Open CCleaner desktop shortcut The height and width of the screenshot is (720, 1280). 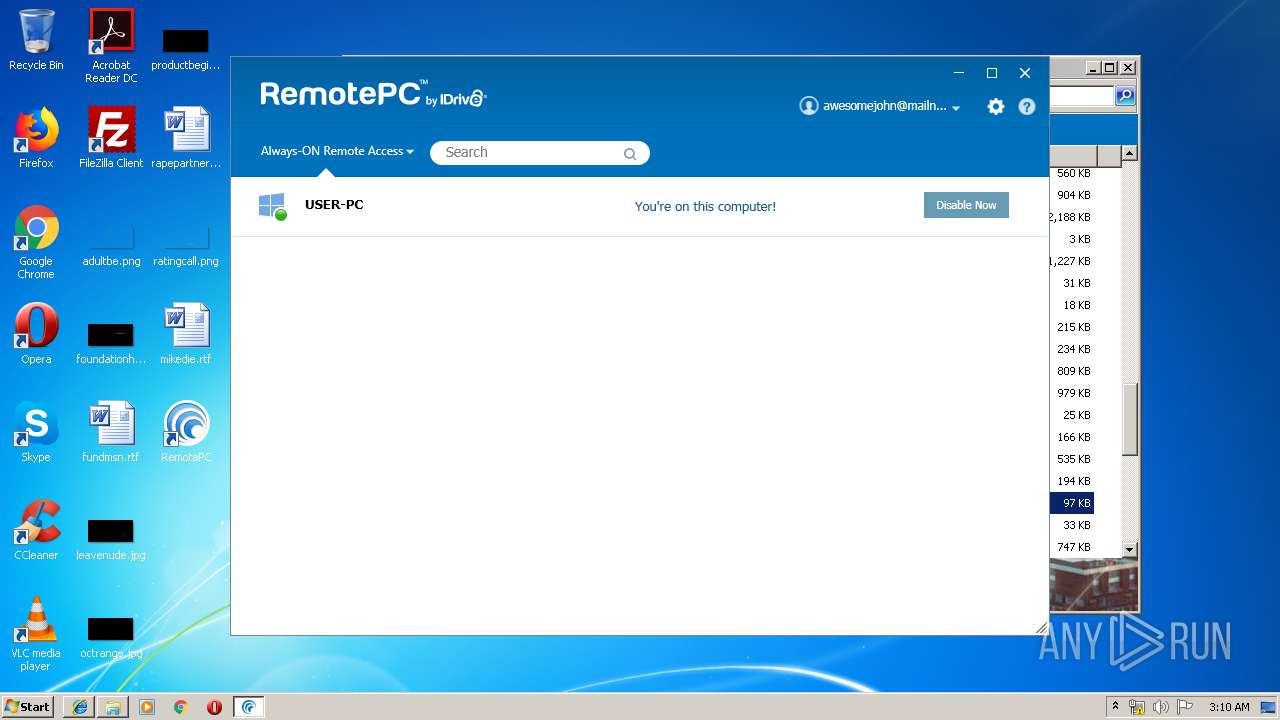(36, 530)
